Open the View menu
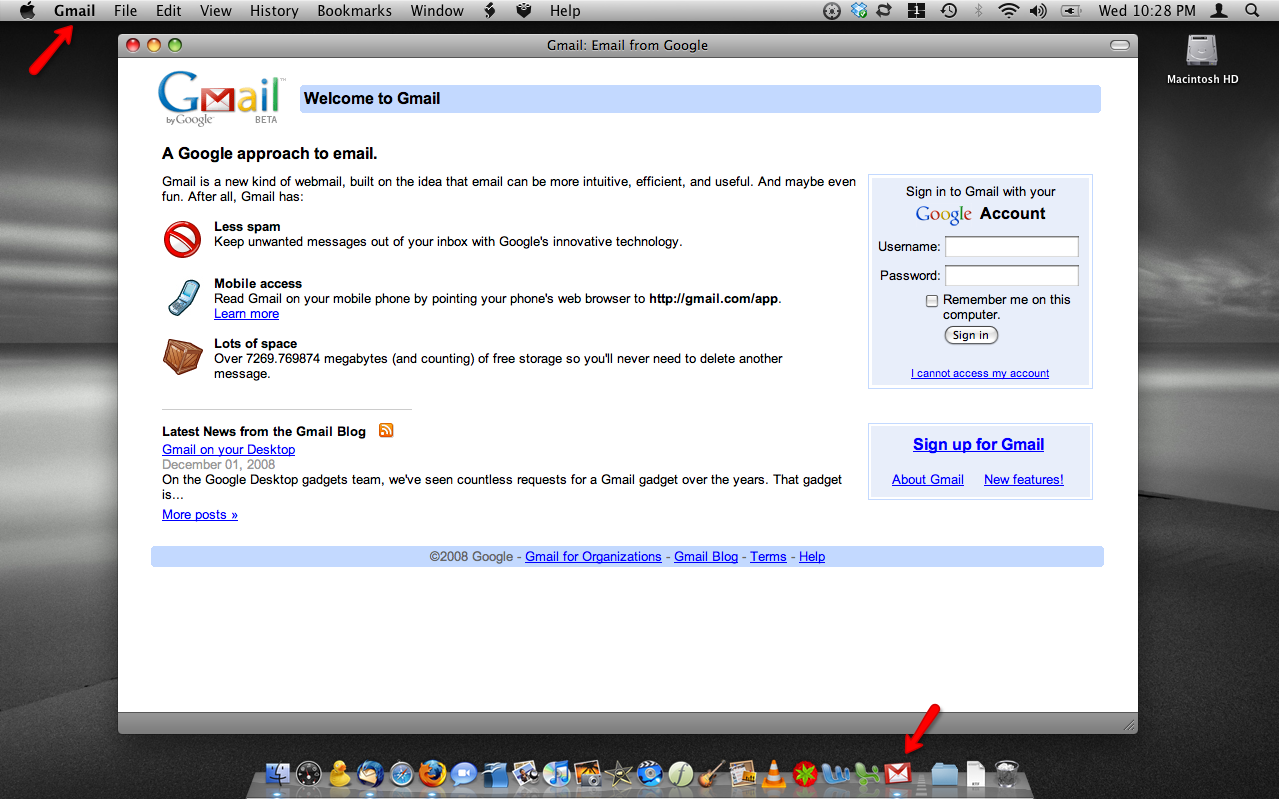1279x799 pixels. pyautogui.click(x=216, y=10)
